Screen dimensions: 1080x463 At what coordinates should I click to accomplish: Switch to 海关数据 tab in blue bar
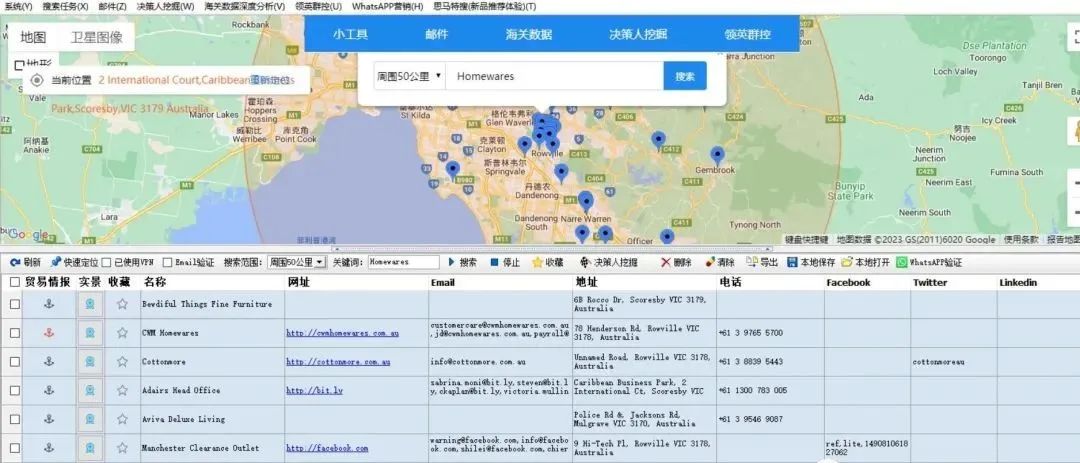528,34
